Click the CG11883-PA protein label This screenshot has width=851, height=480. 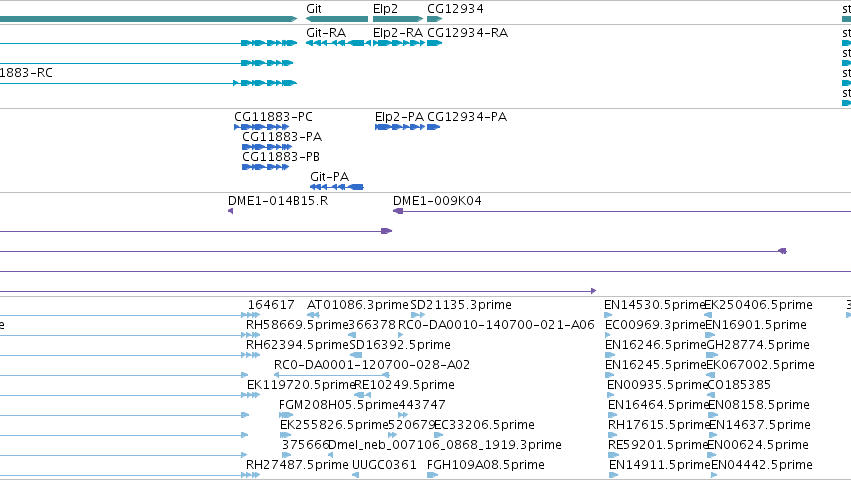tap(282, 137)
